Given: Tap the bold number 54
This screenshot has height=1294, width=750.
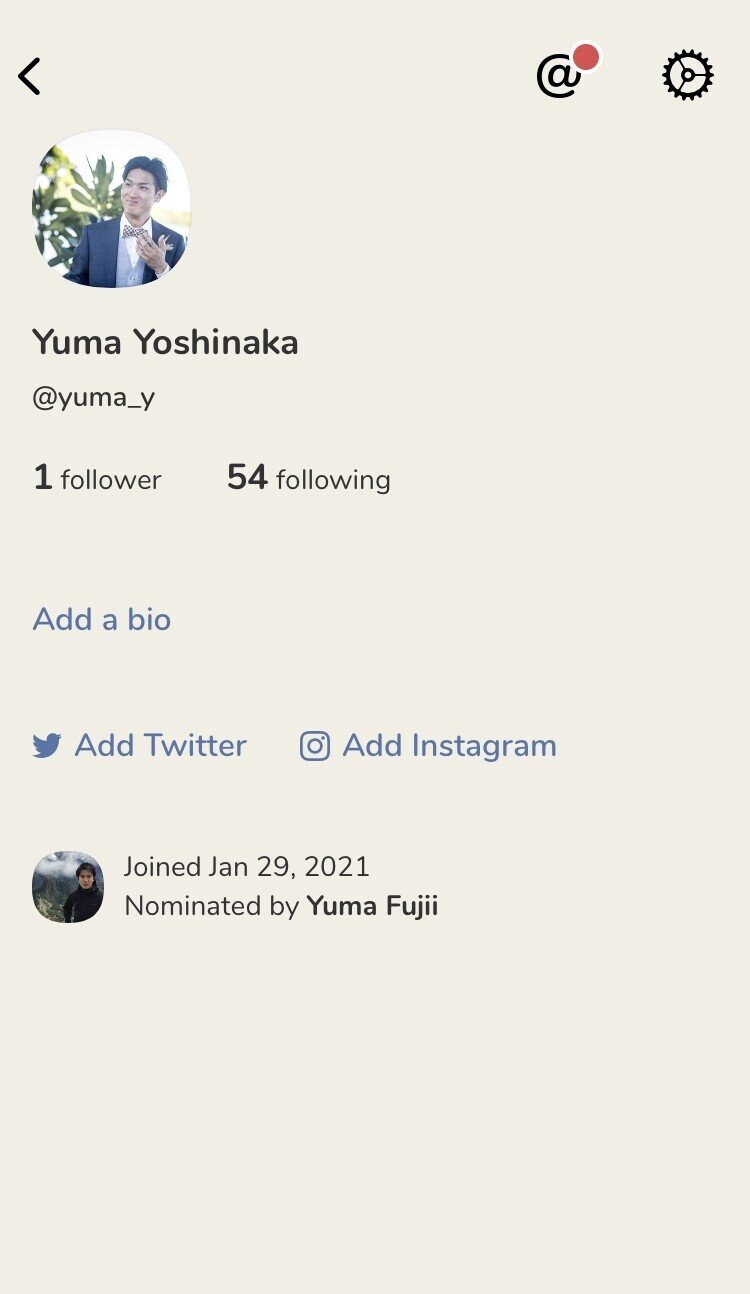Looking at the screenshot, I should coord(247,477).
